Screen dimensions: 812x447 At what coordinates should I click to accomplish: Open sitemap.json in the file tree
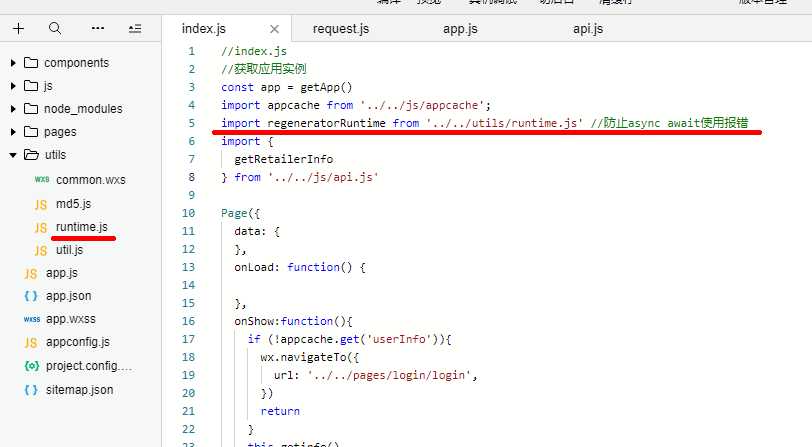pos(79,390)
